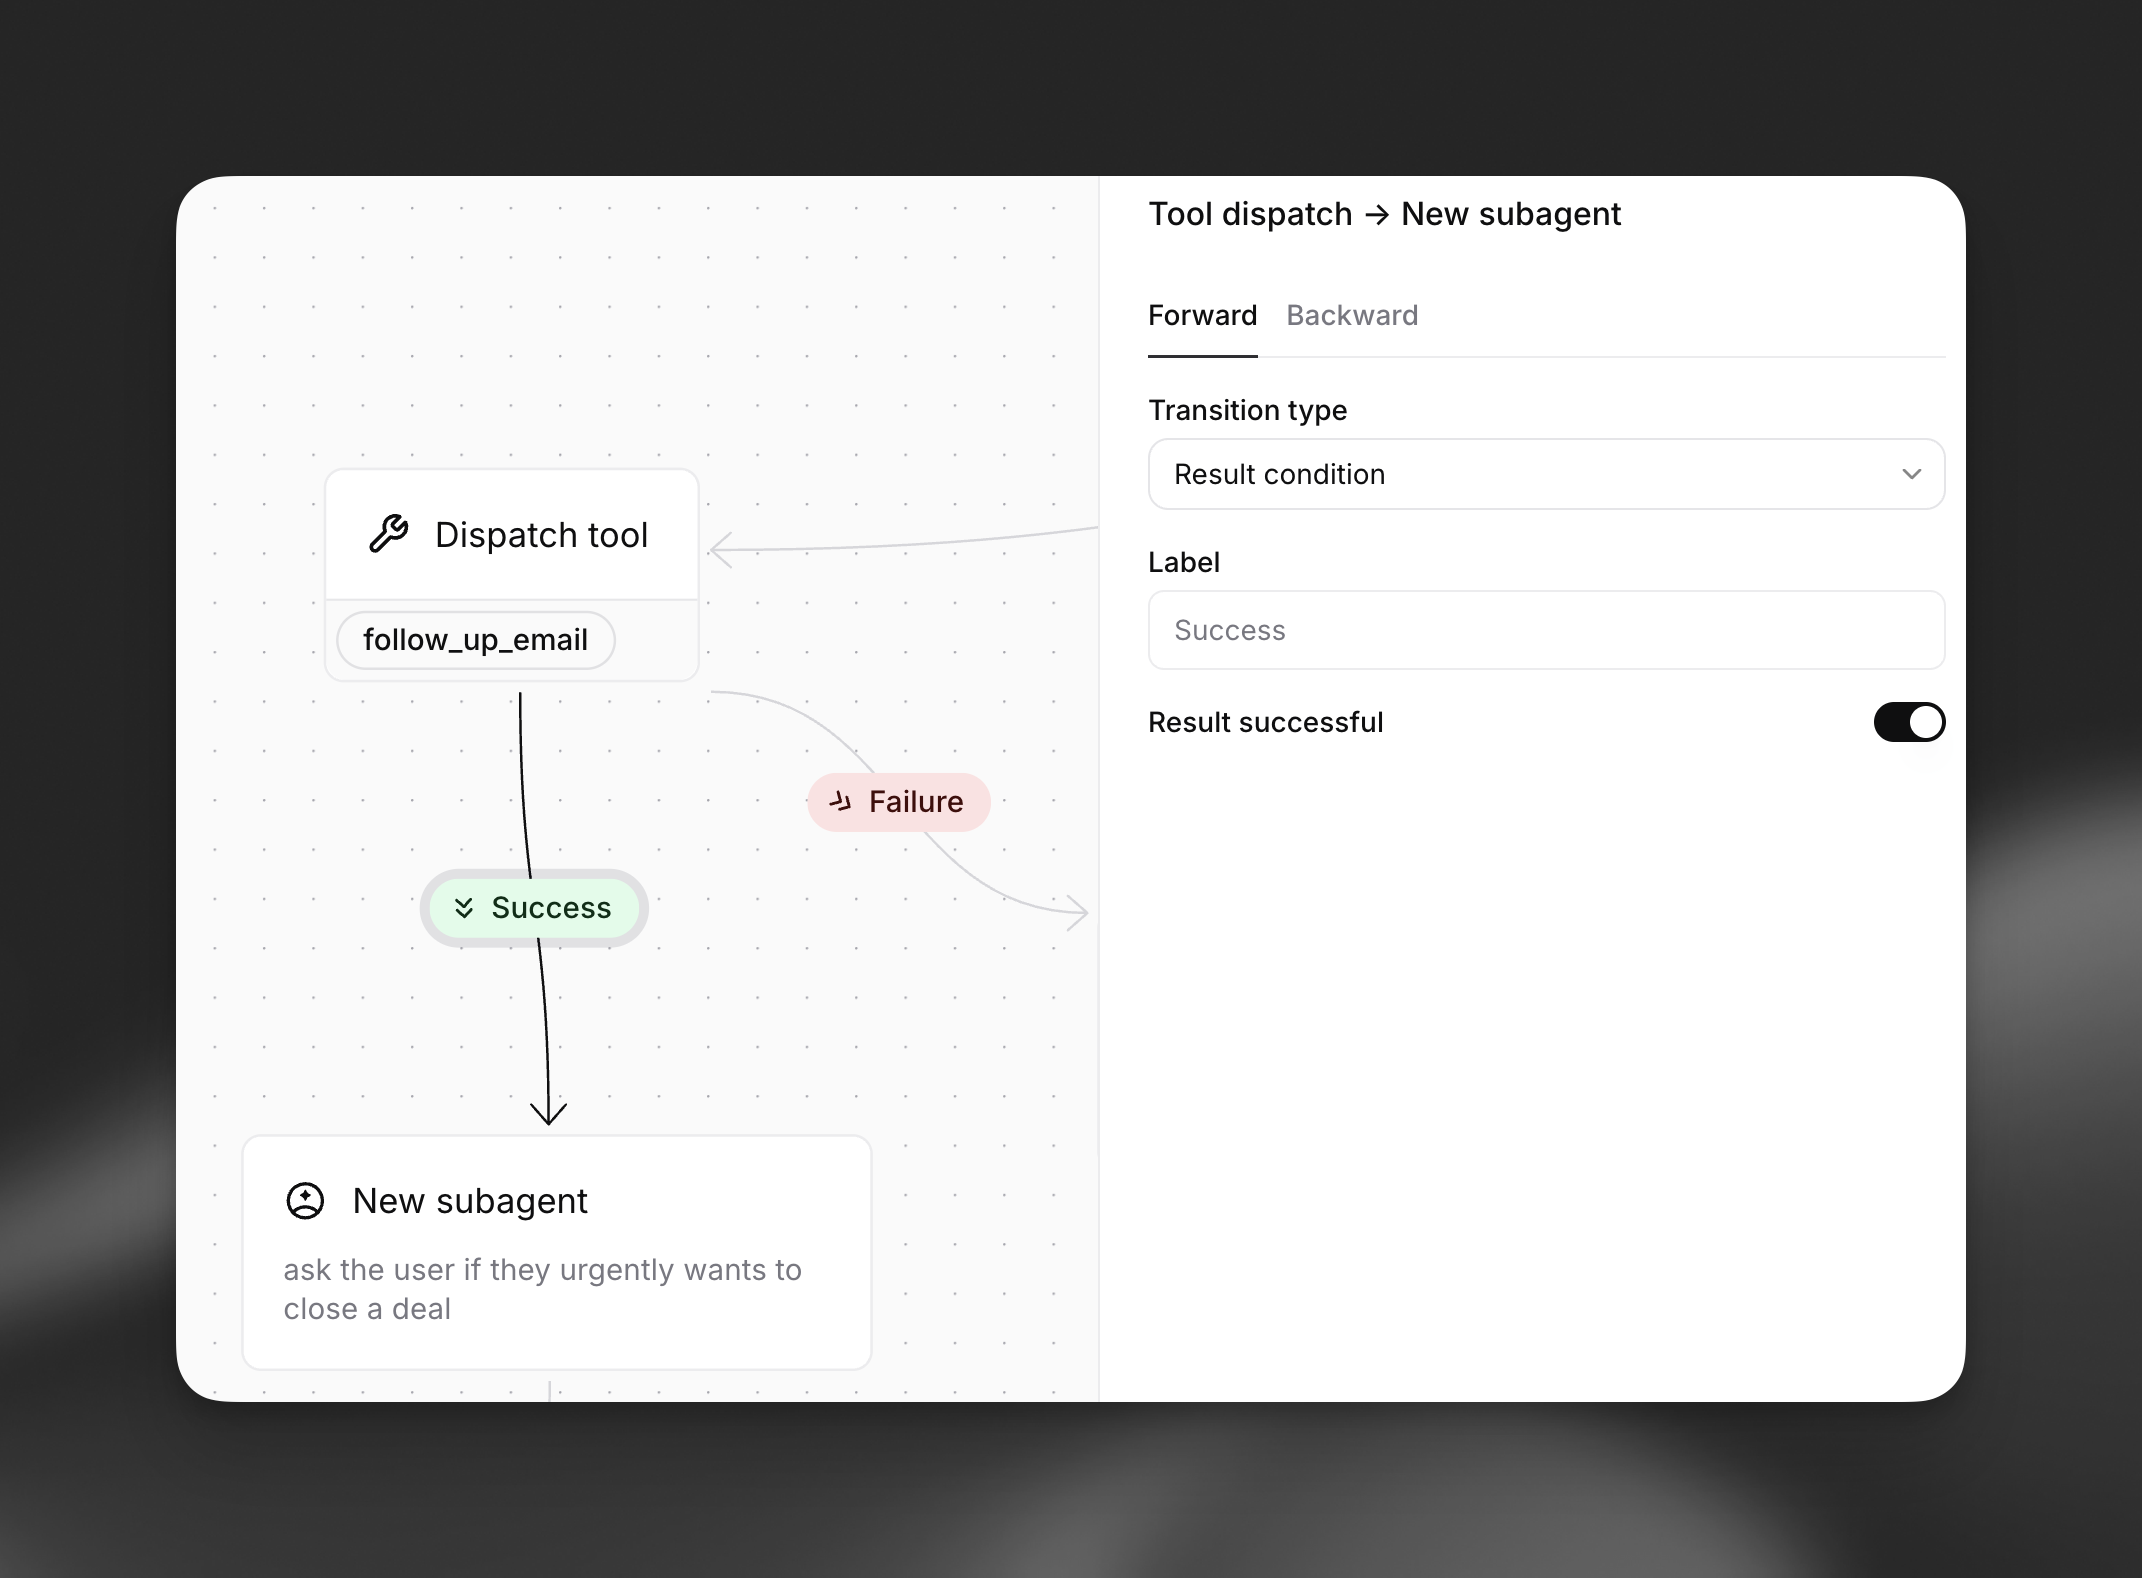The image size is (2142, 1578).
Task: Disable the Result successful toggle
Action: (1907, 722)
